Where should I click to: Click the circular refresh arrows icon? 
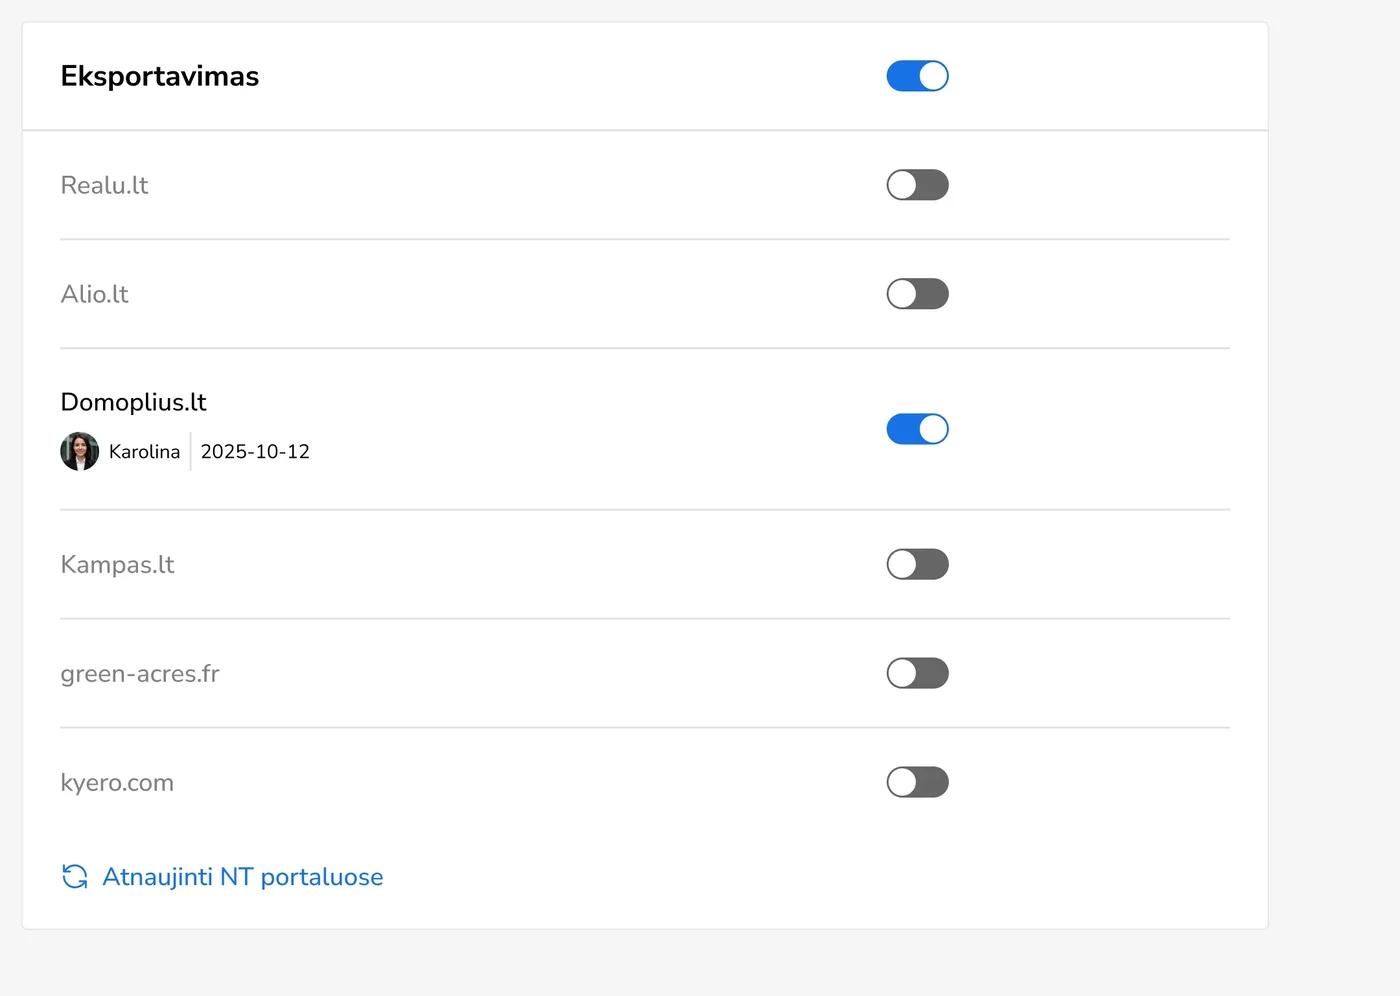click(75, 877)
